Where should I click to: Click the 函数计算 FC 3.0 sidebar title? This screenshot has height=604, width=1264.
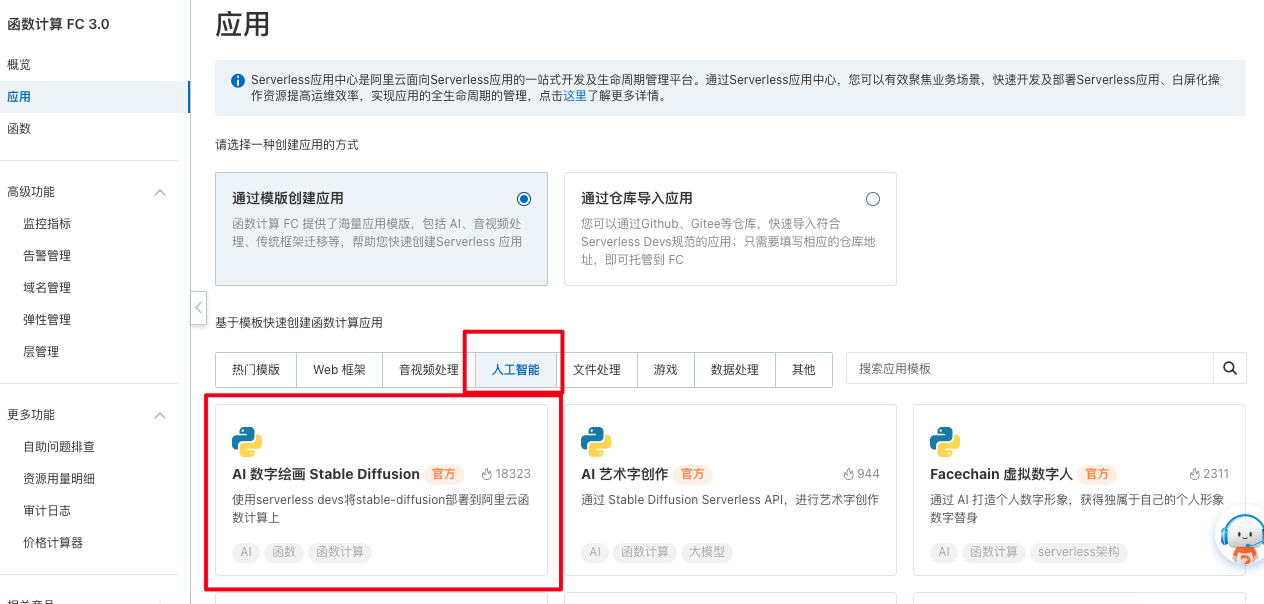click(58, 24)
